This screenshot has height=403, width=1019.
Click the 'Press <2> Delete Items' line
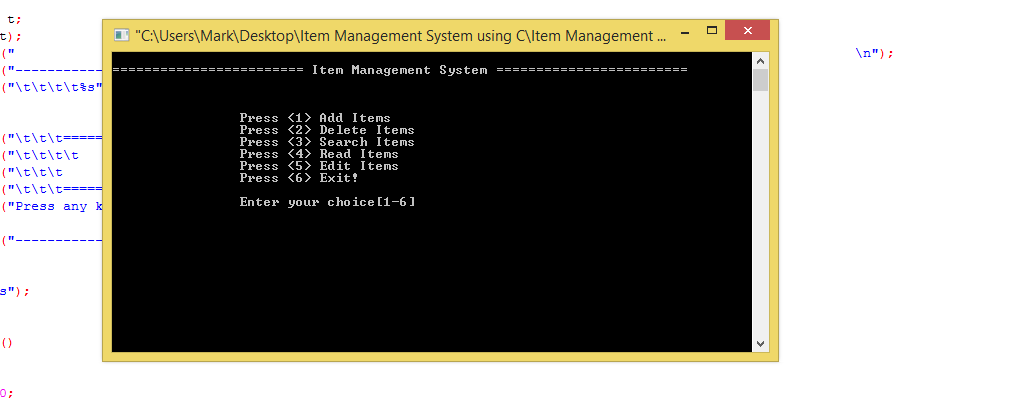[327, 130]
